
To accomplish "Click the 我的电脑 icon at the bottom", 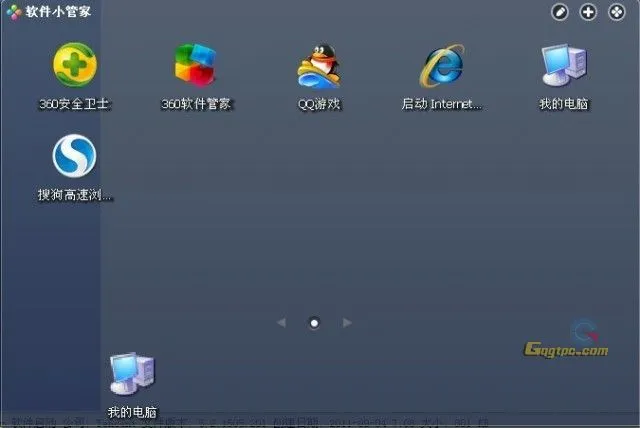I will (x=132, y=375).
